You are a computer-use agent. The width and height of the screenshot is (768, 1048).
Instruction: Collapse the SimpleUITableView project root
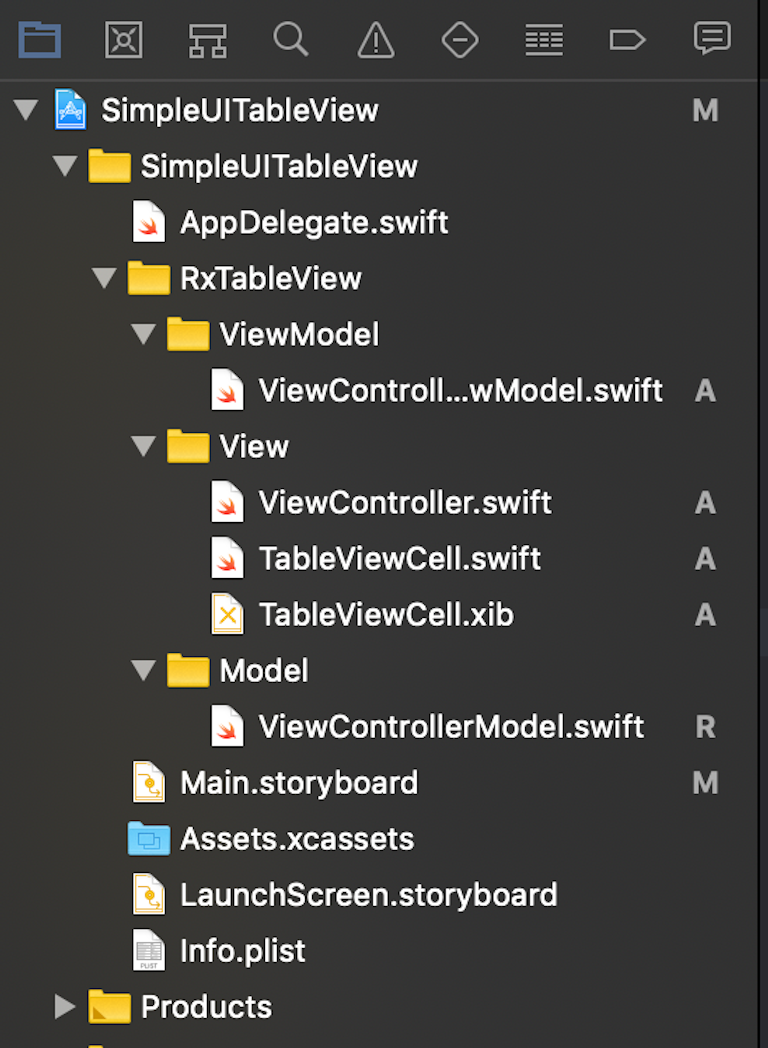click(x=26, y=110)
